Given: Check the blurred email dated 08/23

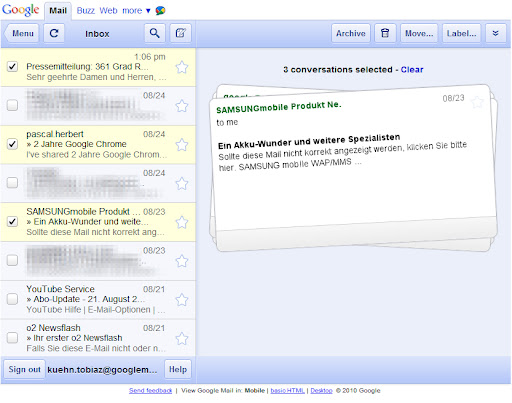Looking at the screenshot, I should tap(12, 260).
